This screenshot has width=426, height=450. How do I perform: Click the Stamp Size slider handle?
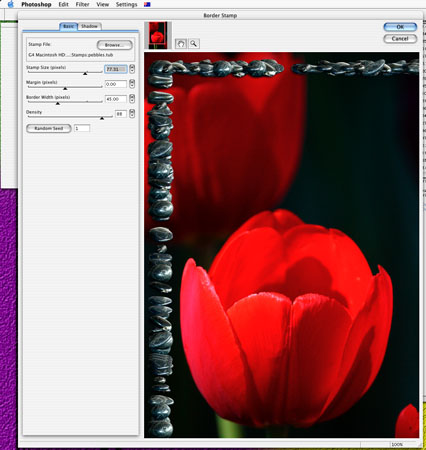(x=85, y=73)
